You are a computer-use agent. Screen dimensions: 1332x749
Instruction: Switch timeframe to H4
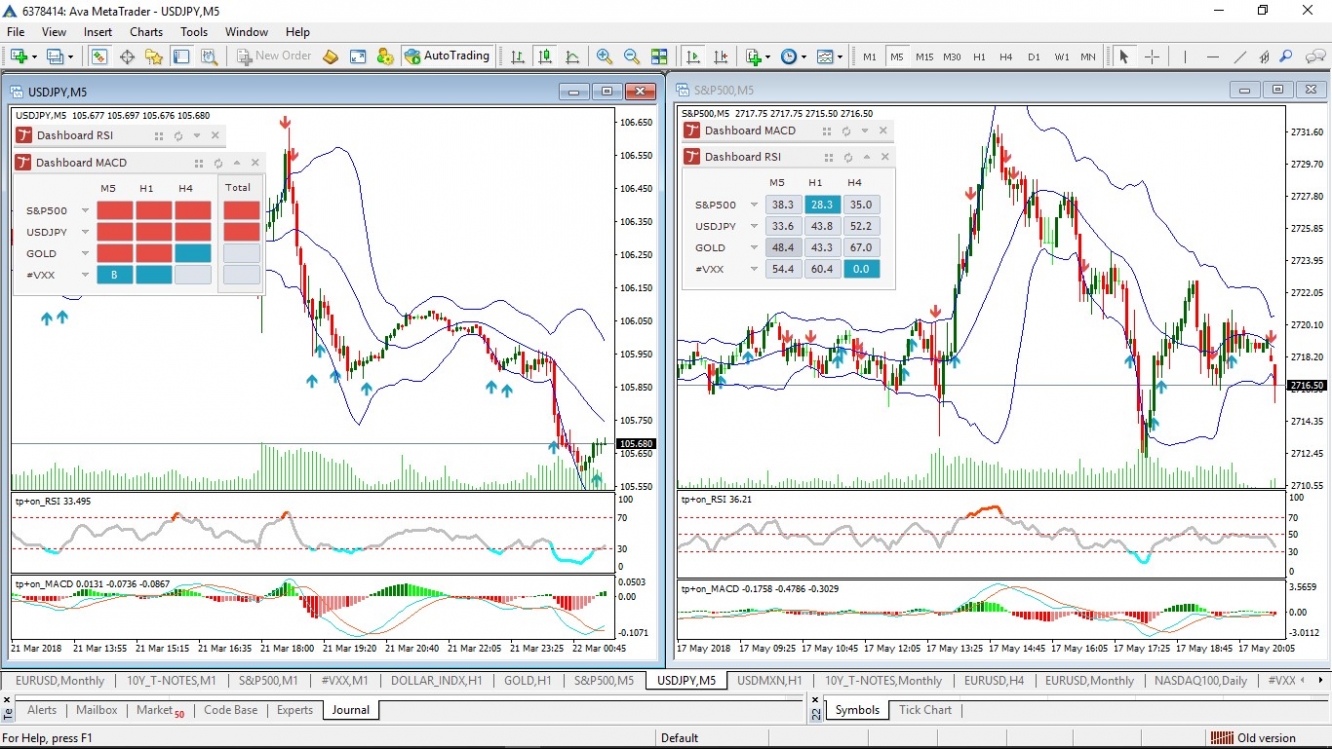click(1006, 57)
